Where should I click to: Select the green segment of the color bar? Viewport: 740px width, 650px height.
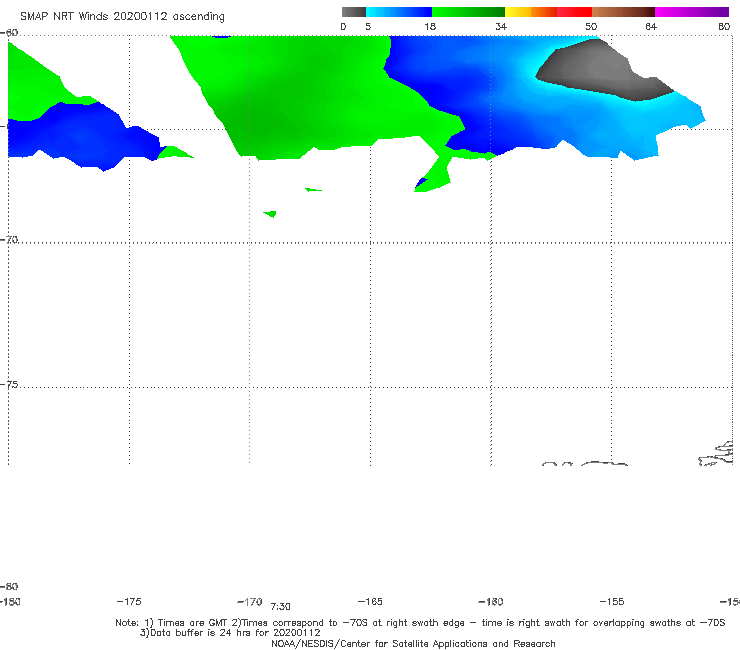[469, 12]
